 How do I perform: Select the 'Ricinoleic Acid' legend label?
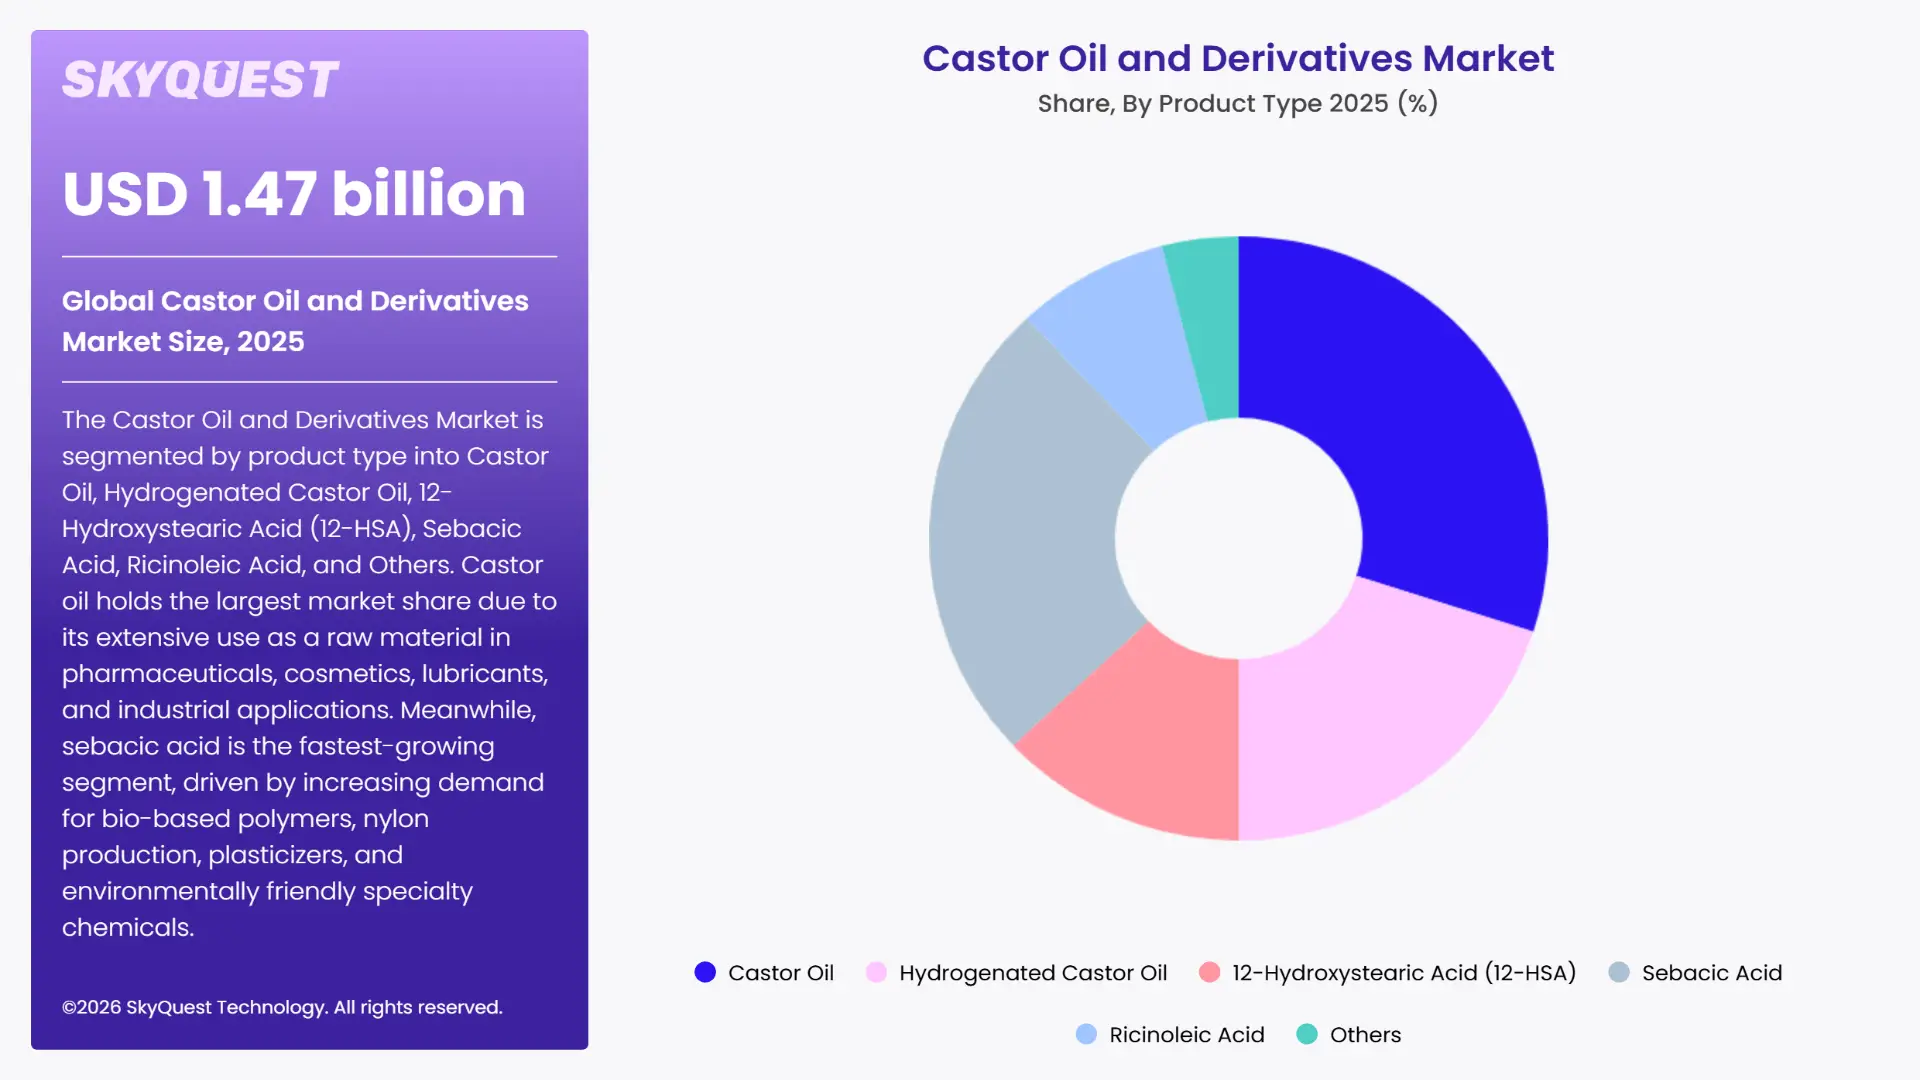(1187, 1035)
